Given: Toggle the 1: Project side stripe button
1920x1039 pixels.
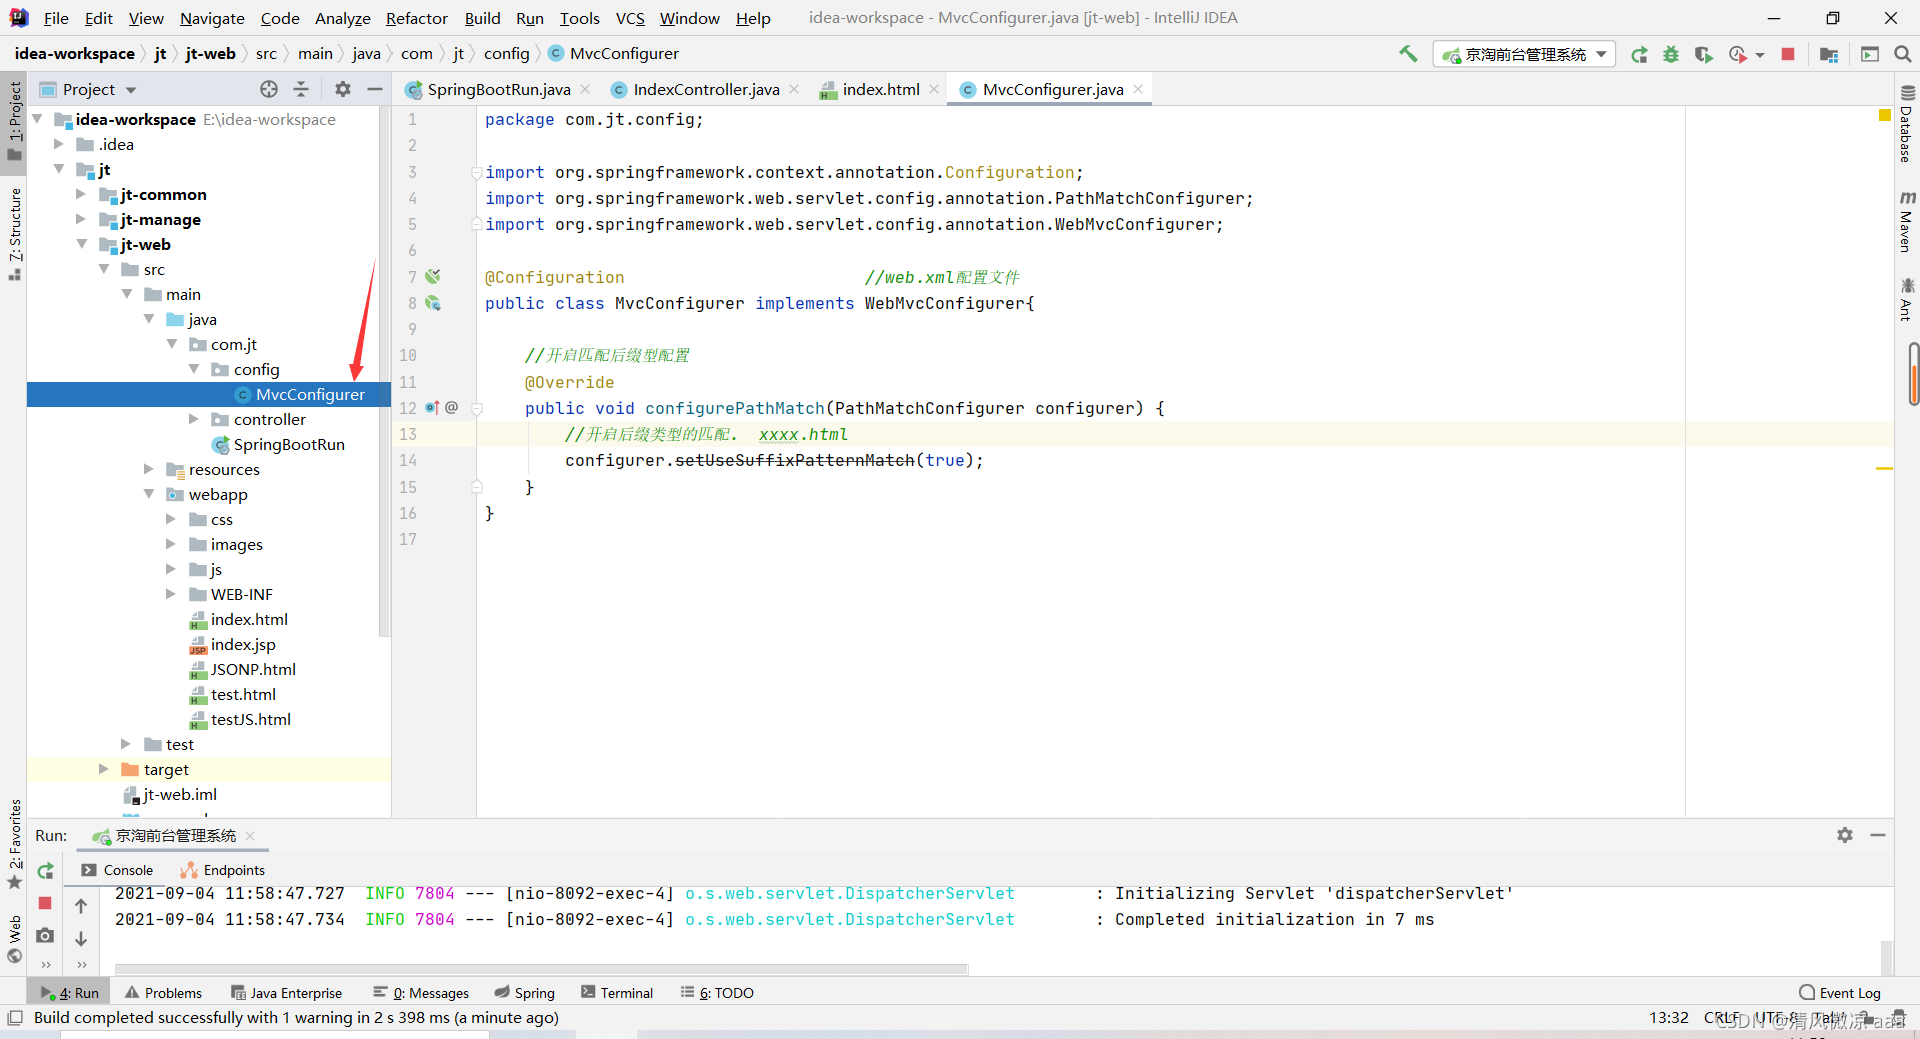Looking at the screenshot, I should coord(14,121).
